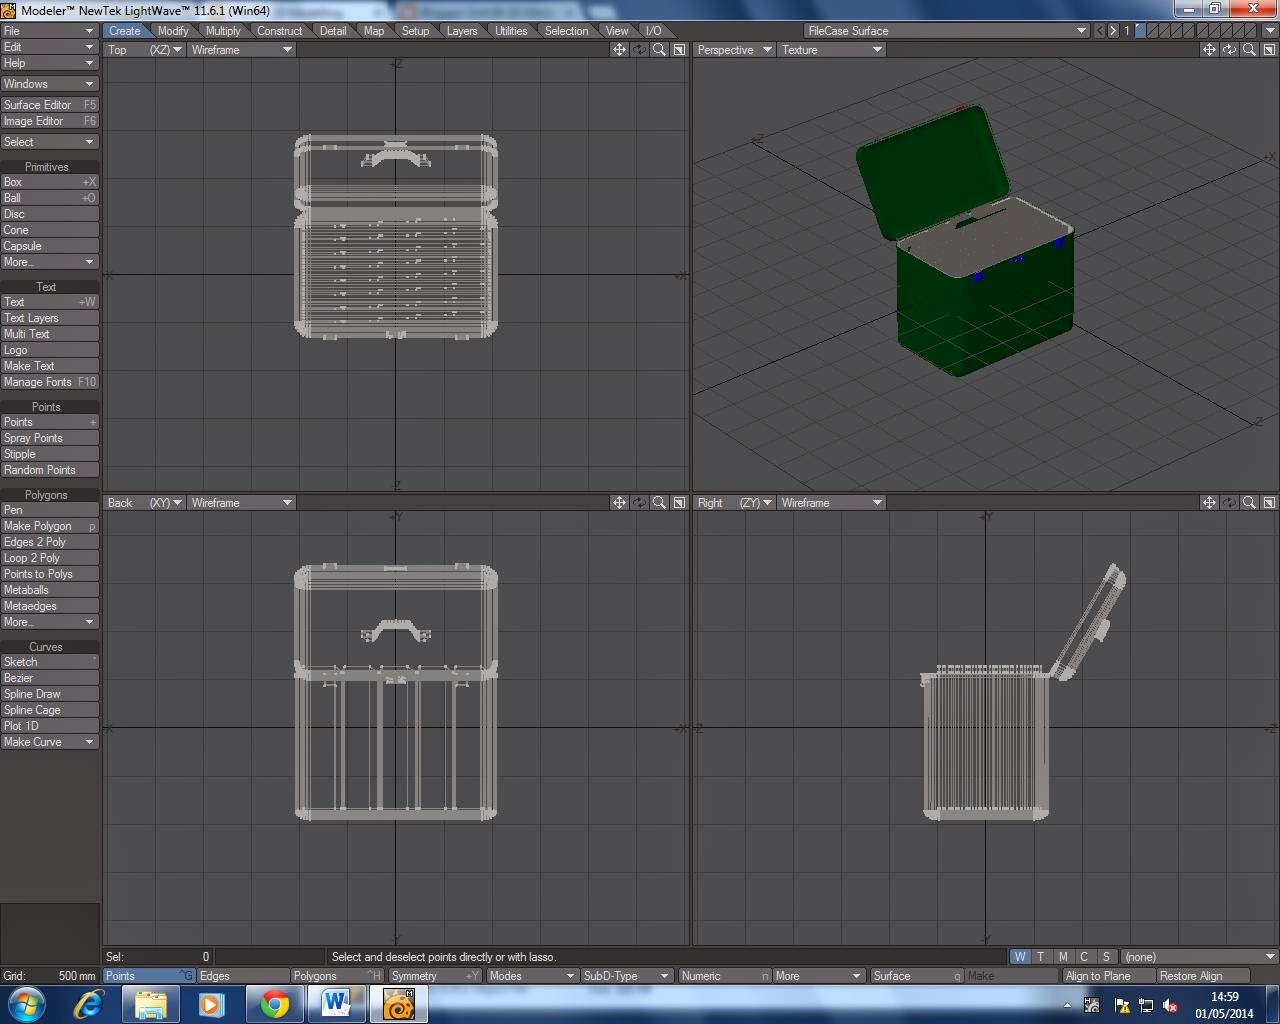Maximize the Right viewport using its corner icon

pyautogui.click(x=1268, y=502)
